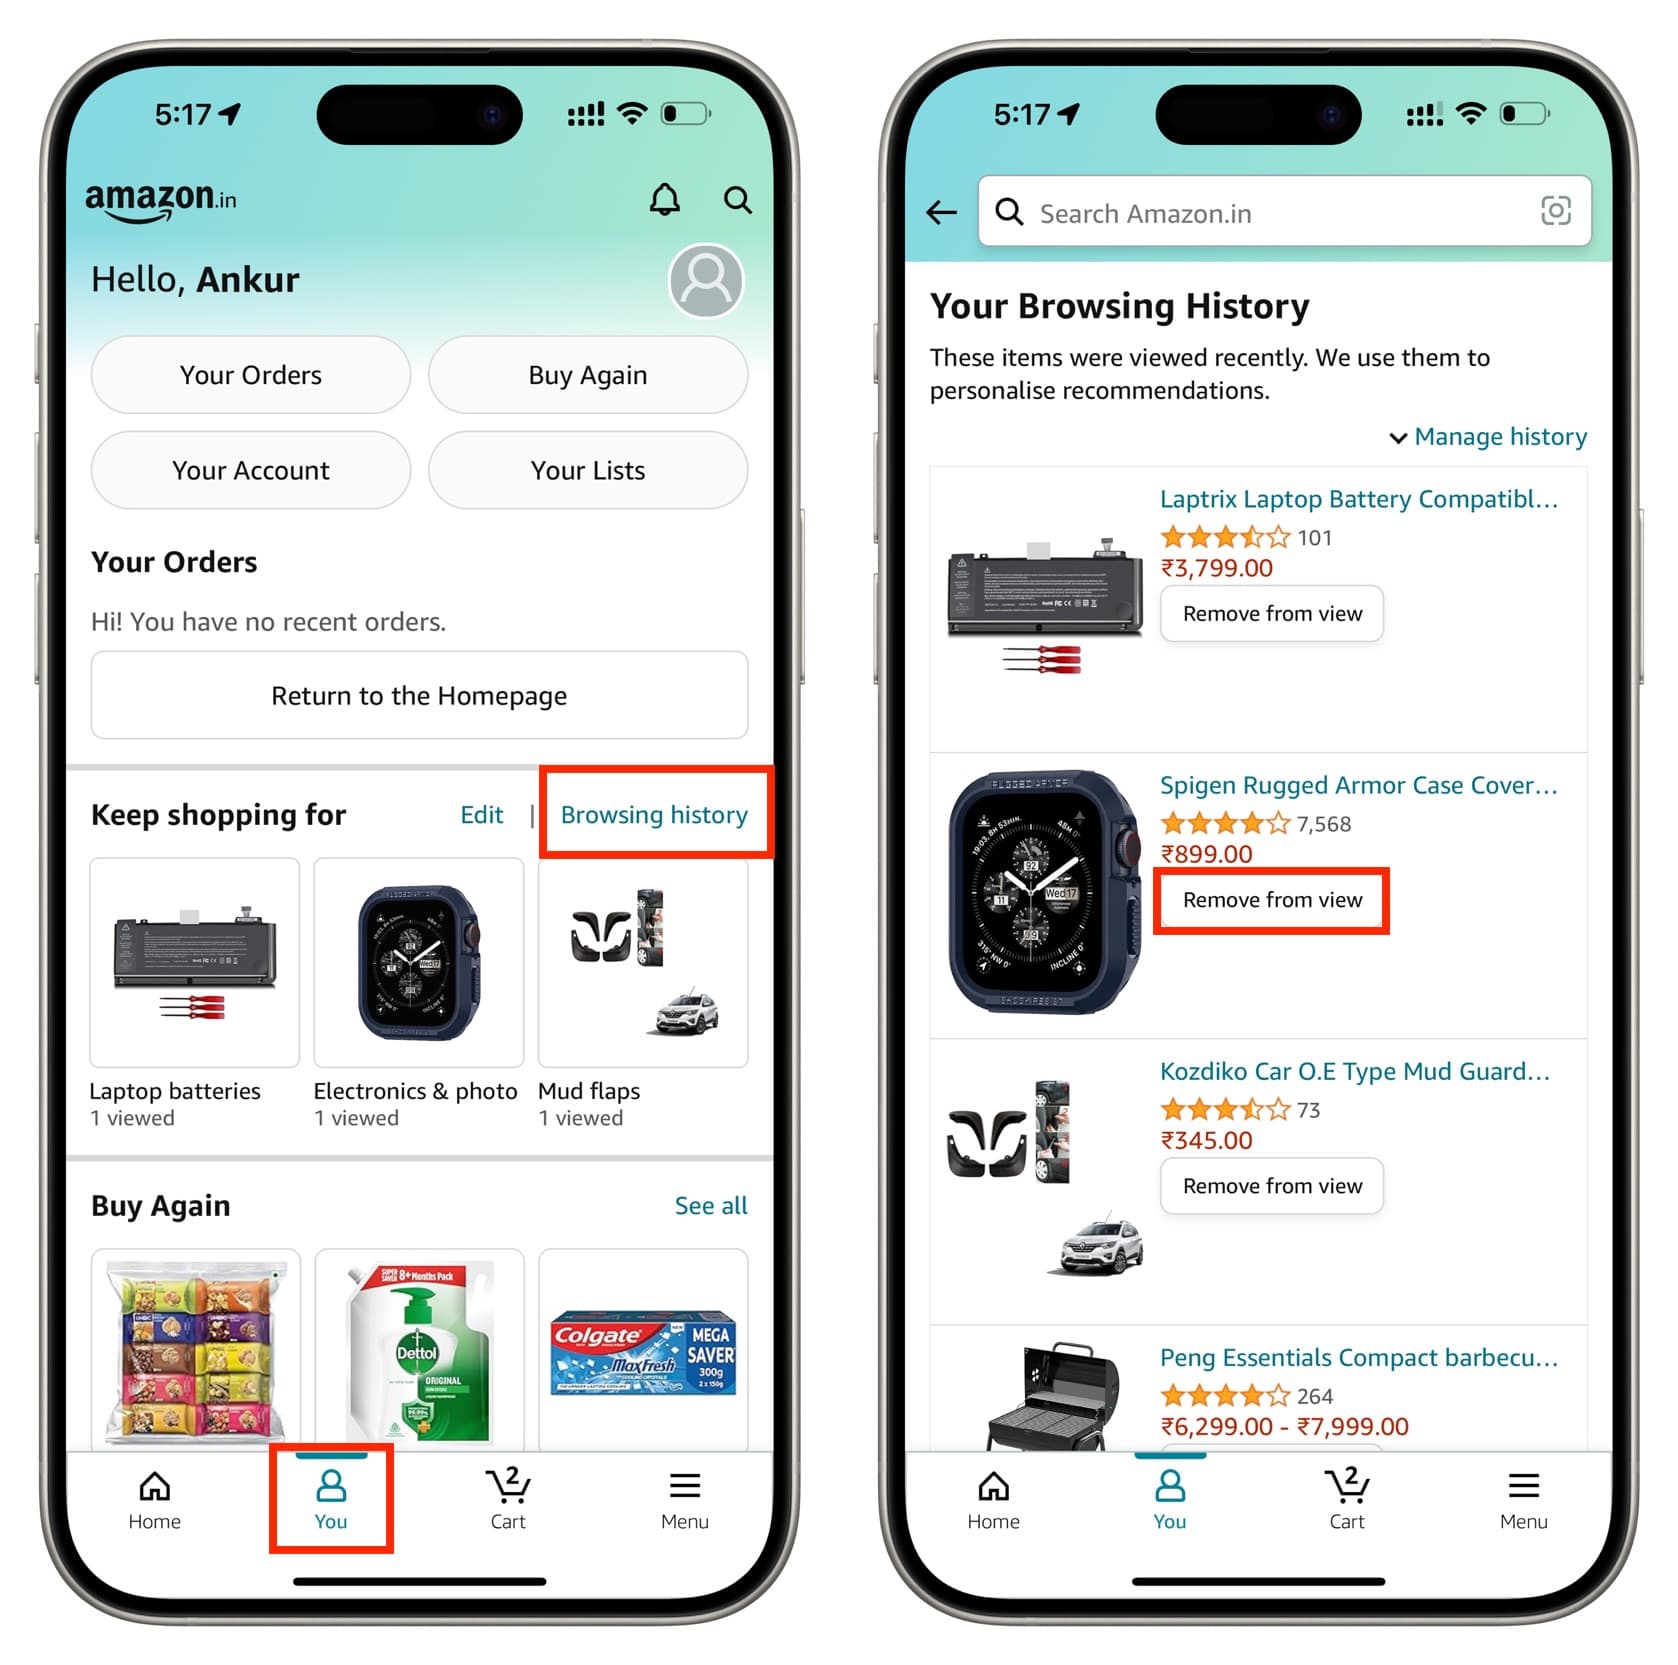
Task: Open the Browsing history link
Action: pyautogui.click(x=654, y=815)
